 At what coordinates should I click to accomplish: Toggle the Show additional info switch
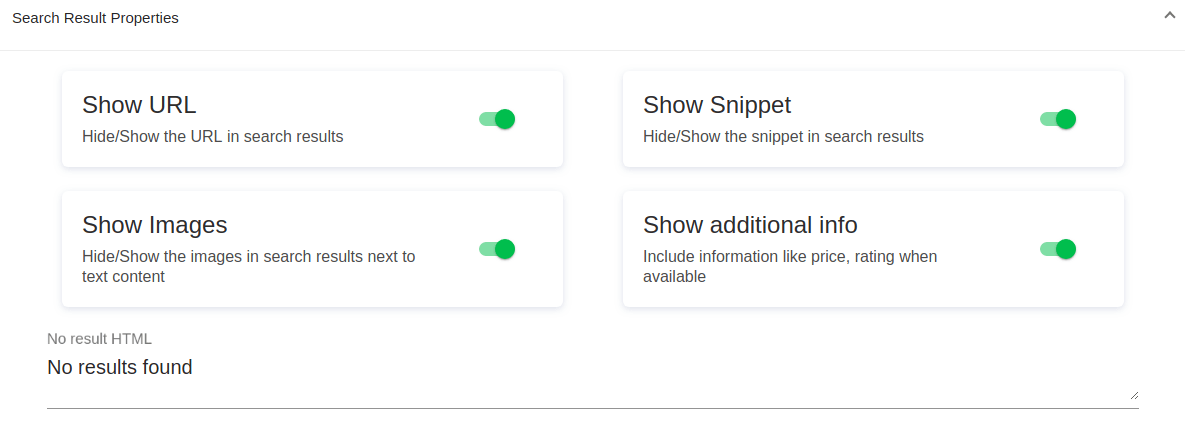point(1058,249)
